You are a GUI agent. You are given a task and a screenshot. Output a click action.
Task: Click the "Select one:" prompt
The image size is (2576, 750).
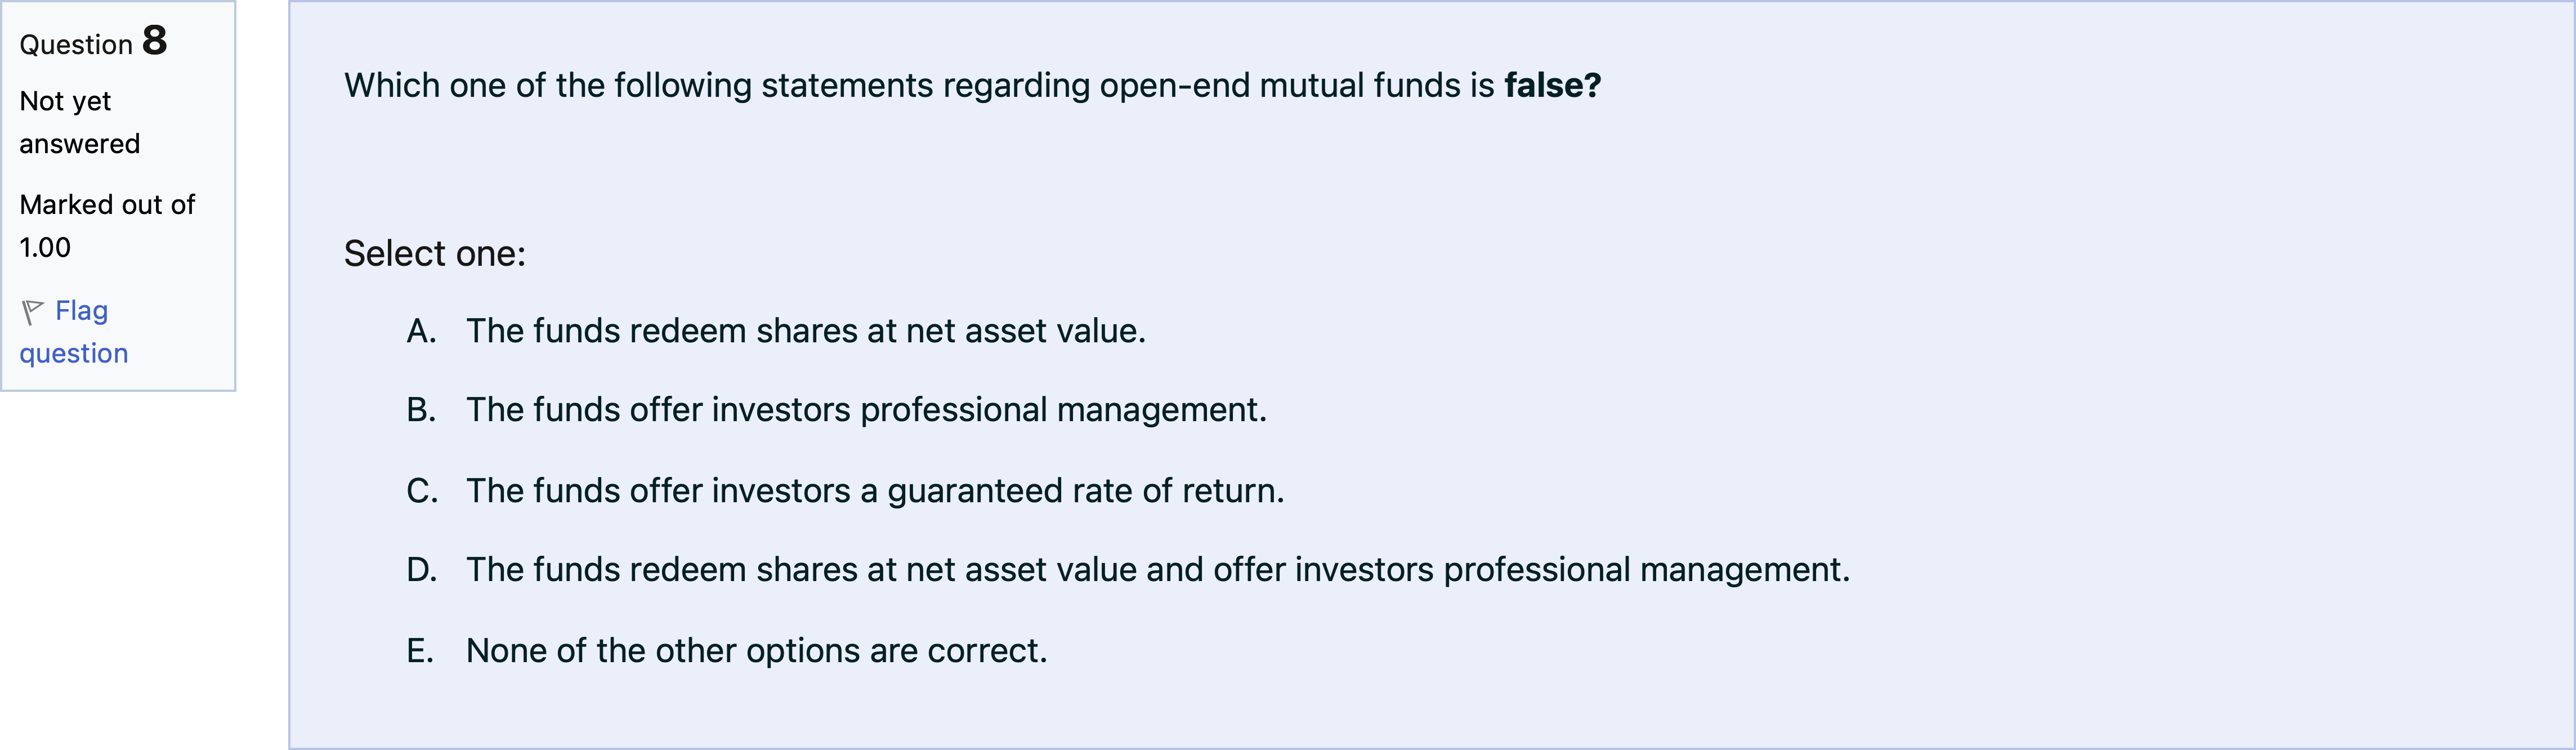(x=434, y=254)
